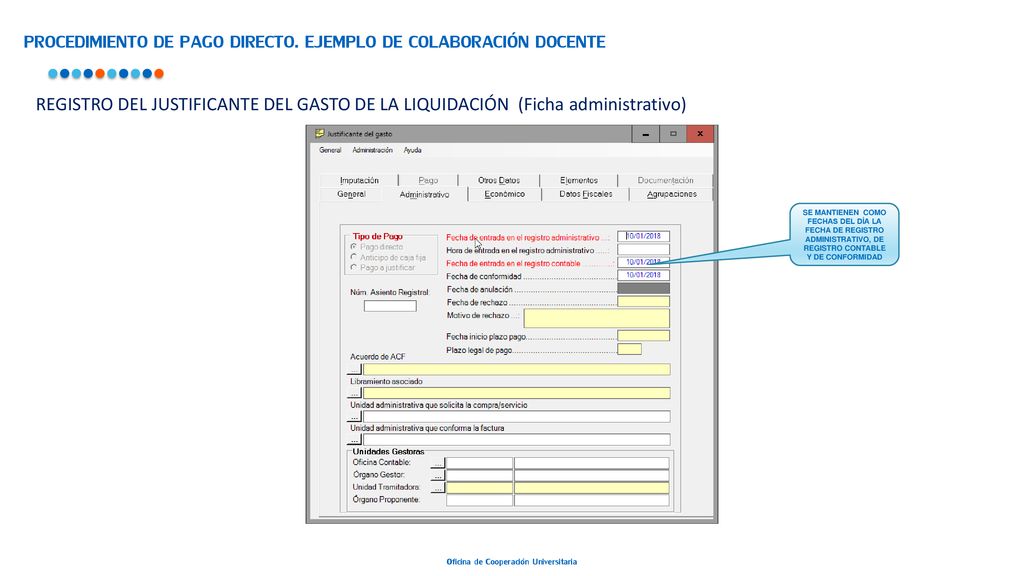1024x576 pixels.
Task: Open the Administración menu
Action: [x=372, y=150]
